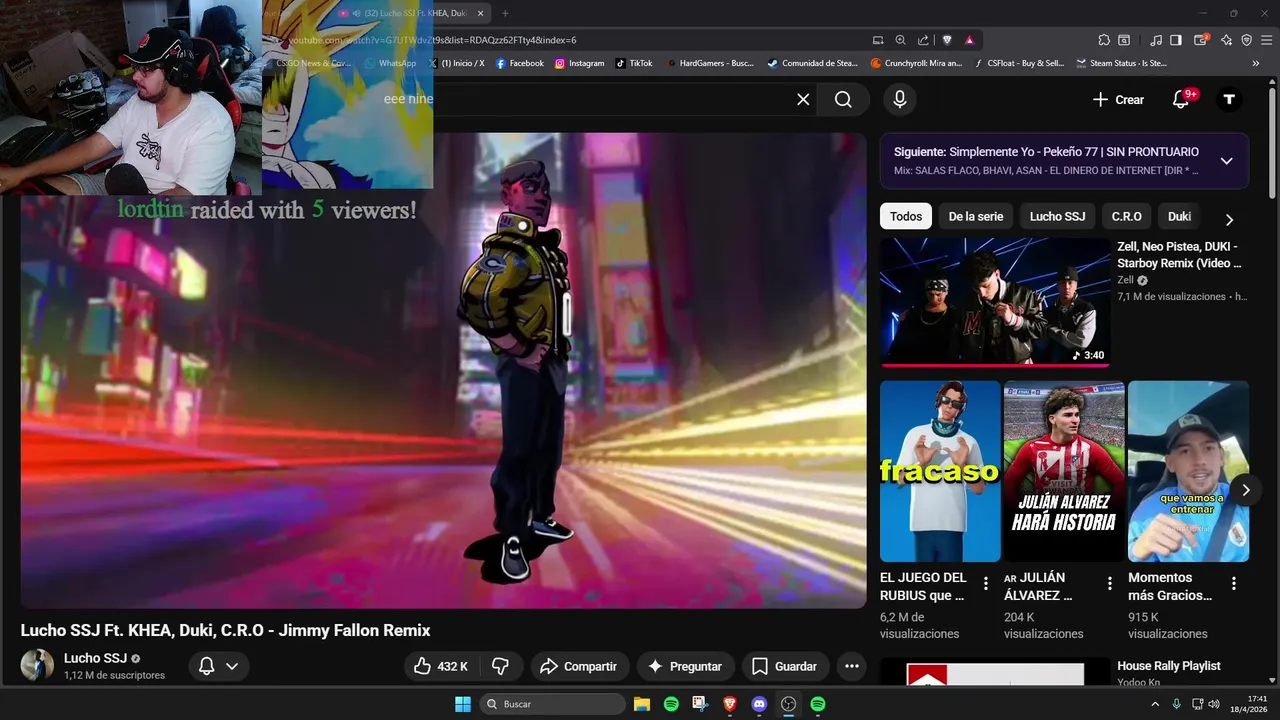Open a new browser tab with plus
This screenshot has height=720, width=1280.
pyautogui.click(x=505, y=13)
